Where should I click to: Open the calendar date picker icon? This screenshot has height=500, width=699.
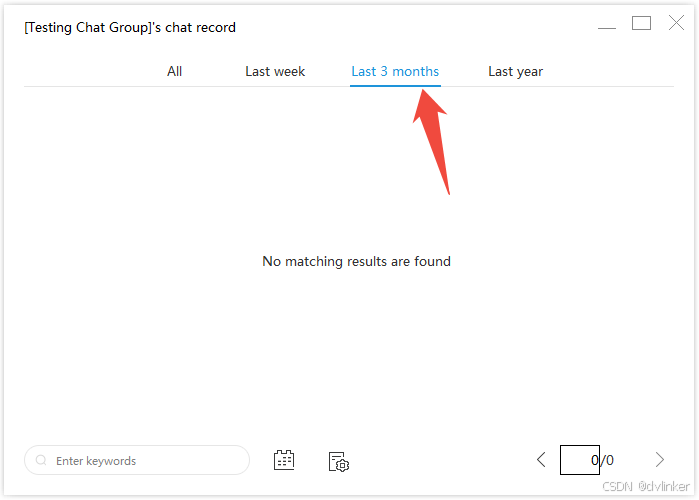coord(284,460)
